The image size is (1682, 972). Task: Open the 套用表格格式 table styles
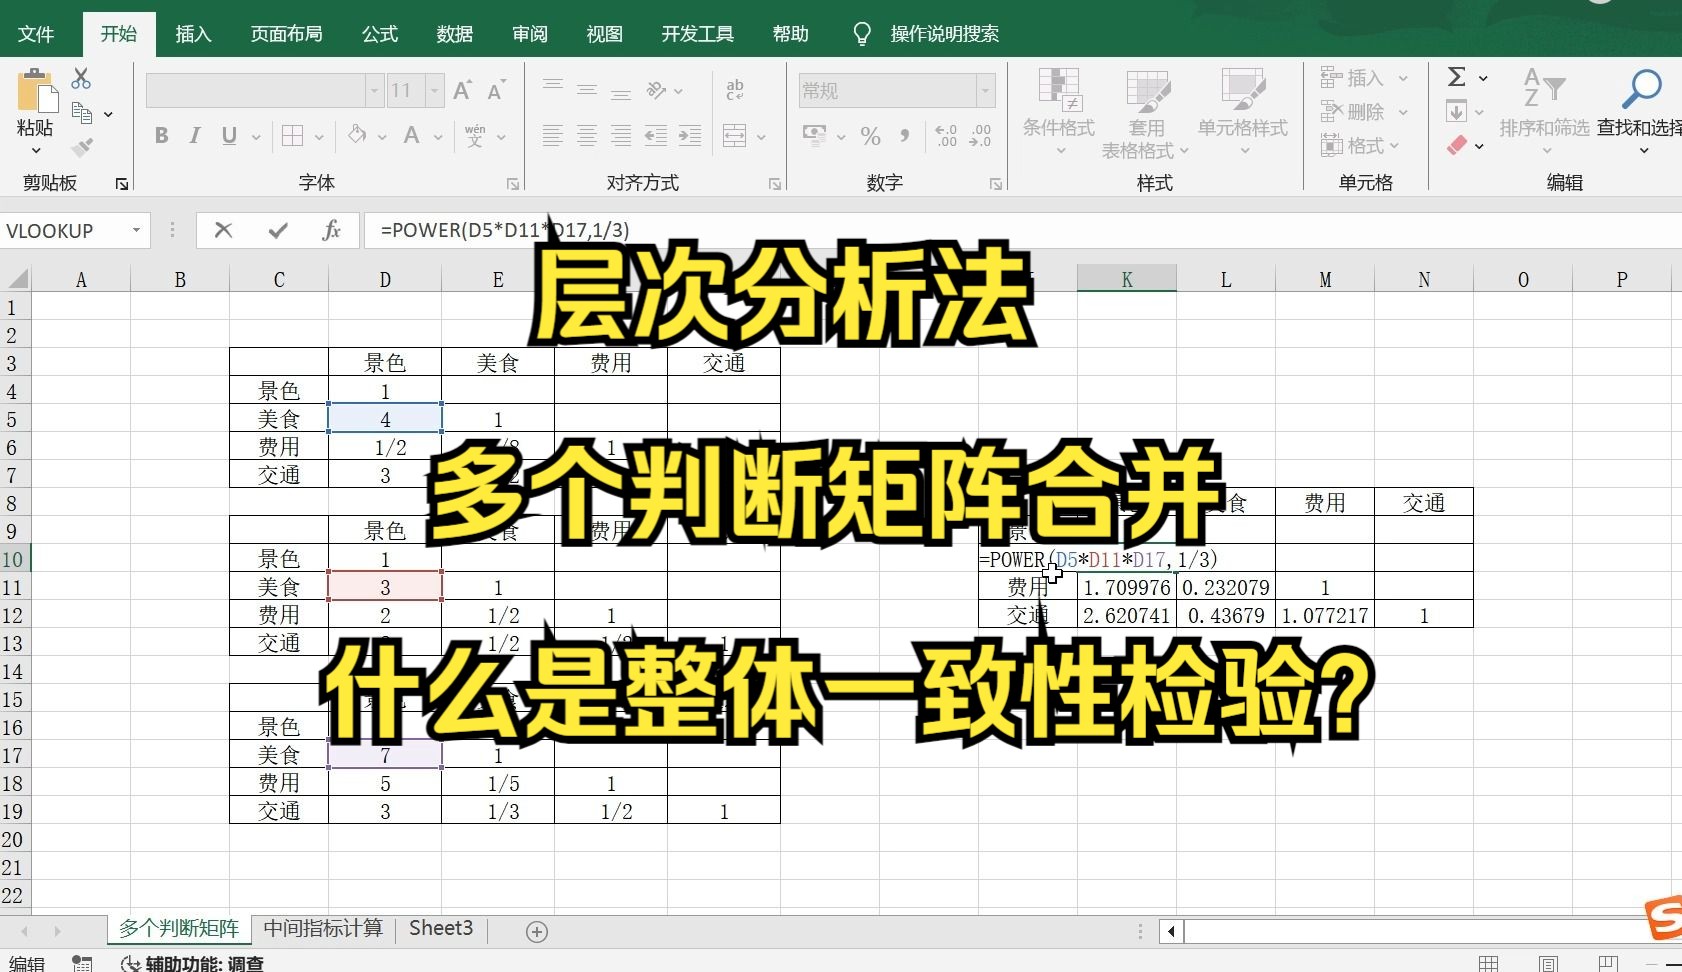[x=1146, y=114]
